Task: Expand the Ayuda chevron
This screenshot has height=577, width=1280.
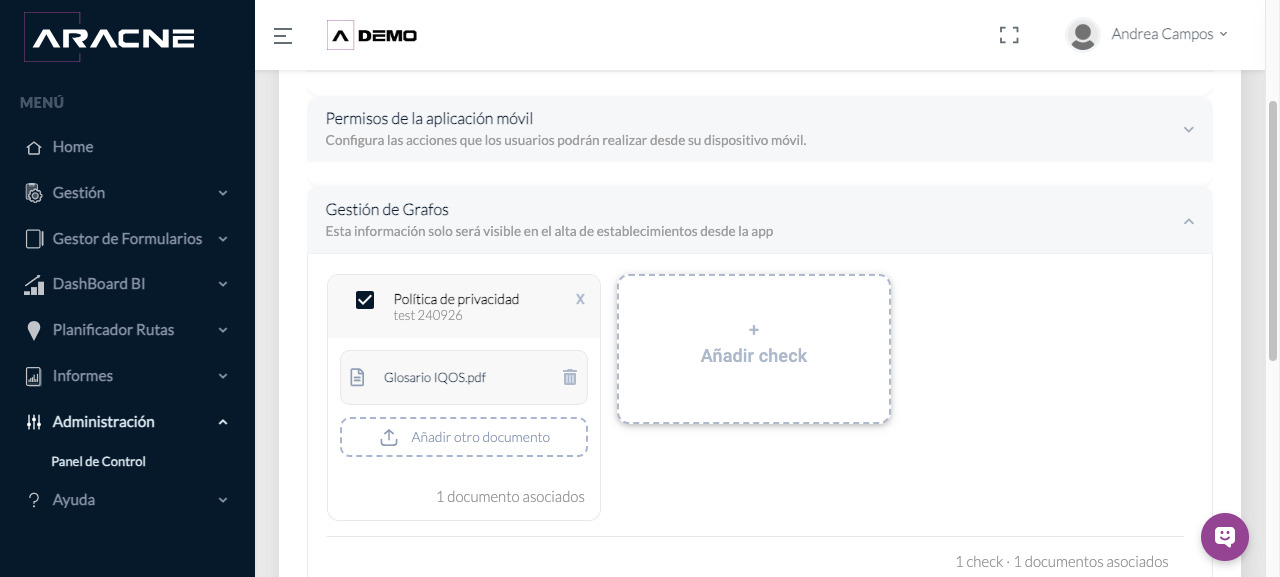Action: pyautogui.click(x=223, y=500)
